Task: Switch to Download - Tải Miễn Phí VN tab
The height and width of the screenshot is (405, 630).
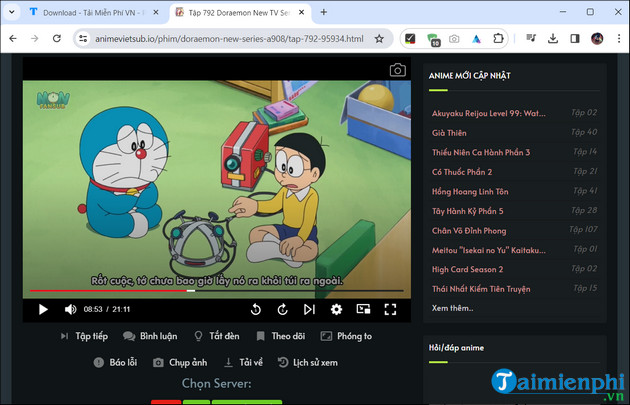Action: (x=94, y=13)
